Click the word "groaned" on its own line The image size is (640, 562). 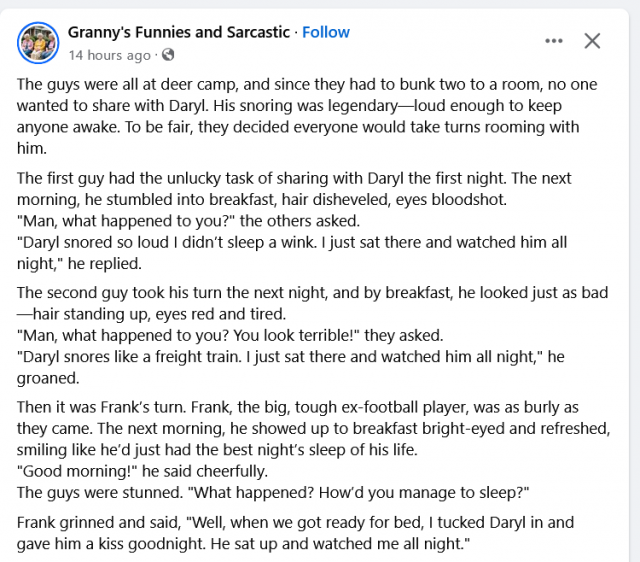[x=48, y=378]
